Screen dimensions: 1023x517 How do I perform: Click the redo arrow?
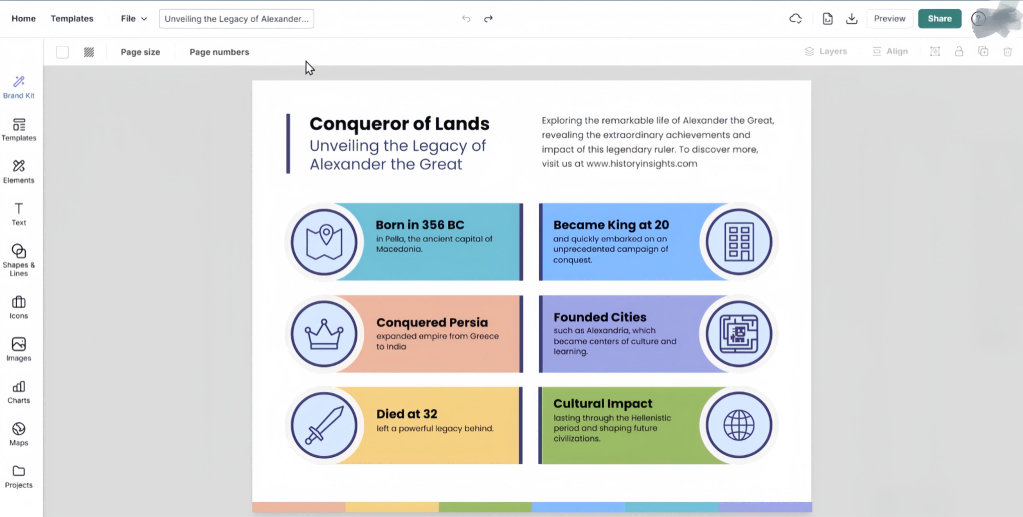coord(488,18)
